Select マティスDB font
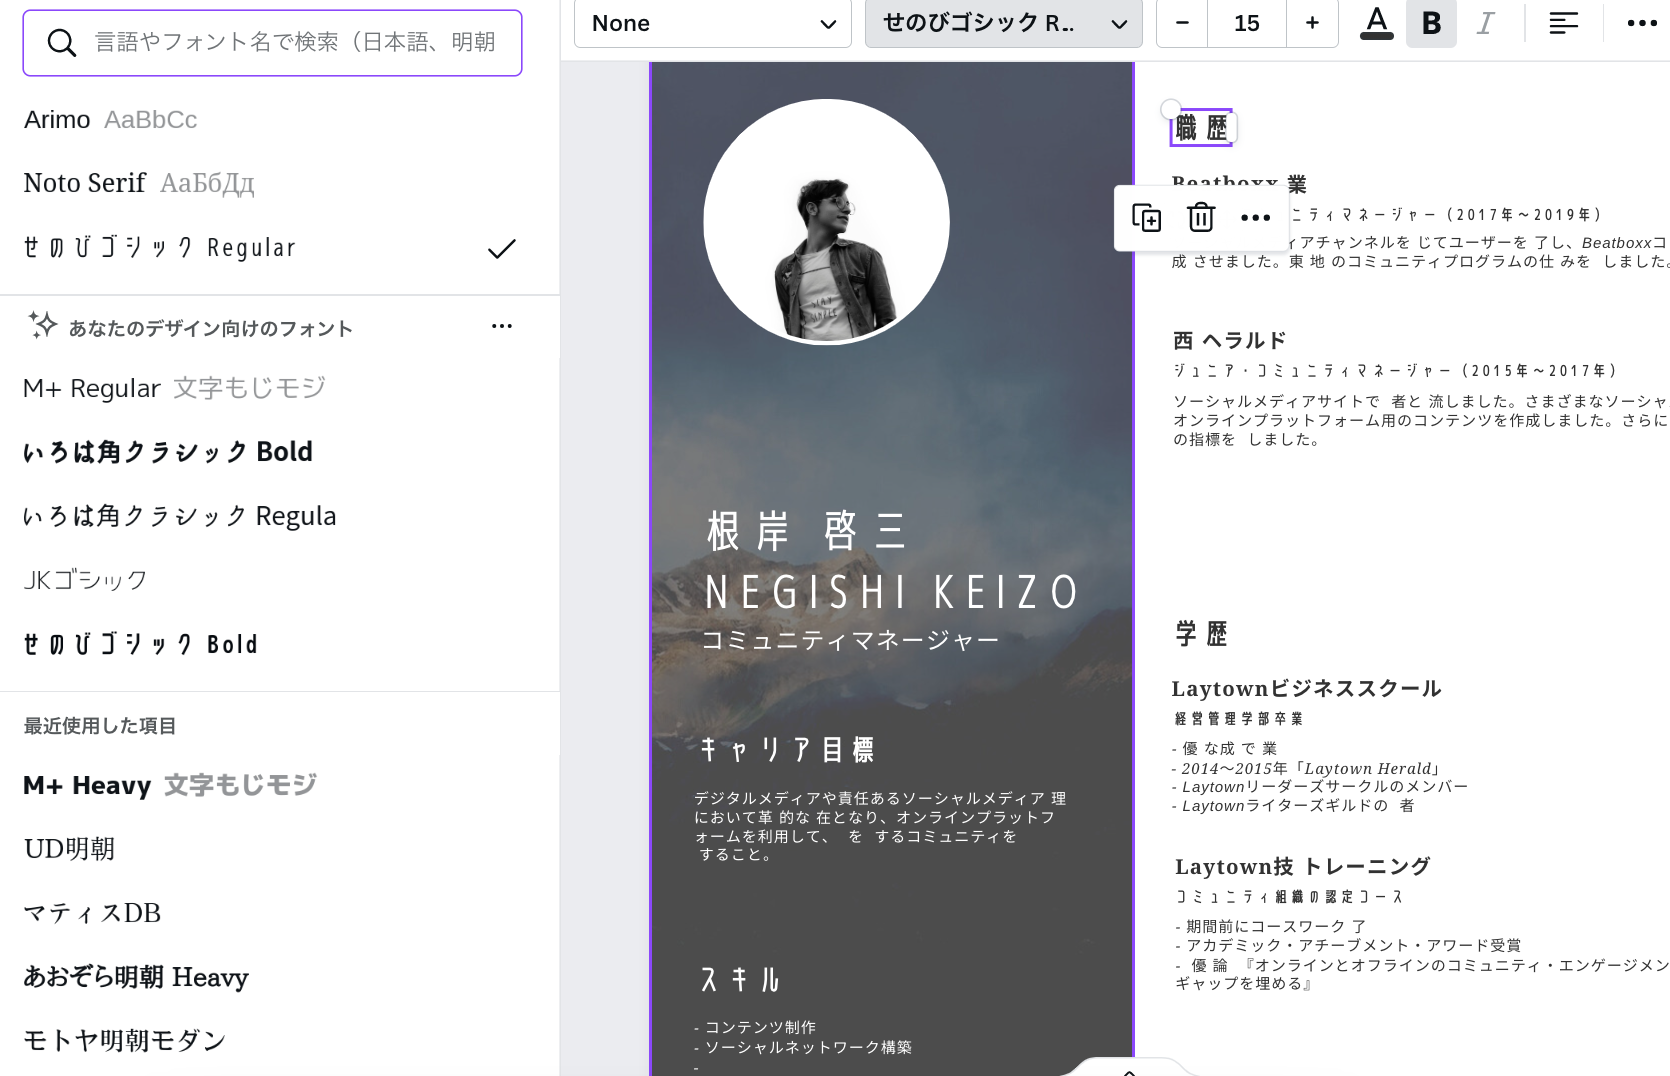This screenshot has height=1076, width=1670. (92, 913)
